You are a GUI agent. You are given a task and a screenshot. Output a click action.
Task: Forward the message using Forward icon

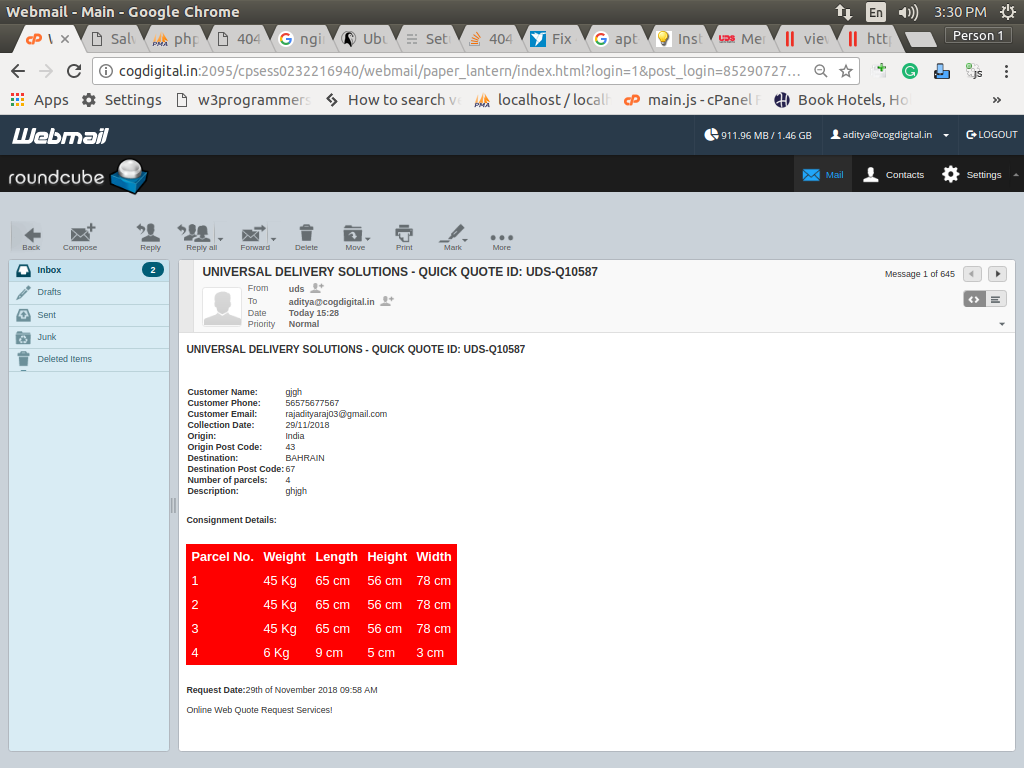point(254,236)
